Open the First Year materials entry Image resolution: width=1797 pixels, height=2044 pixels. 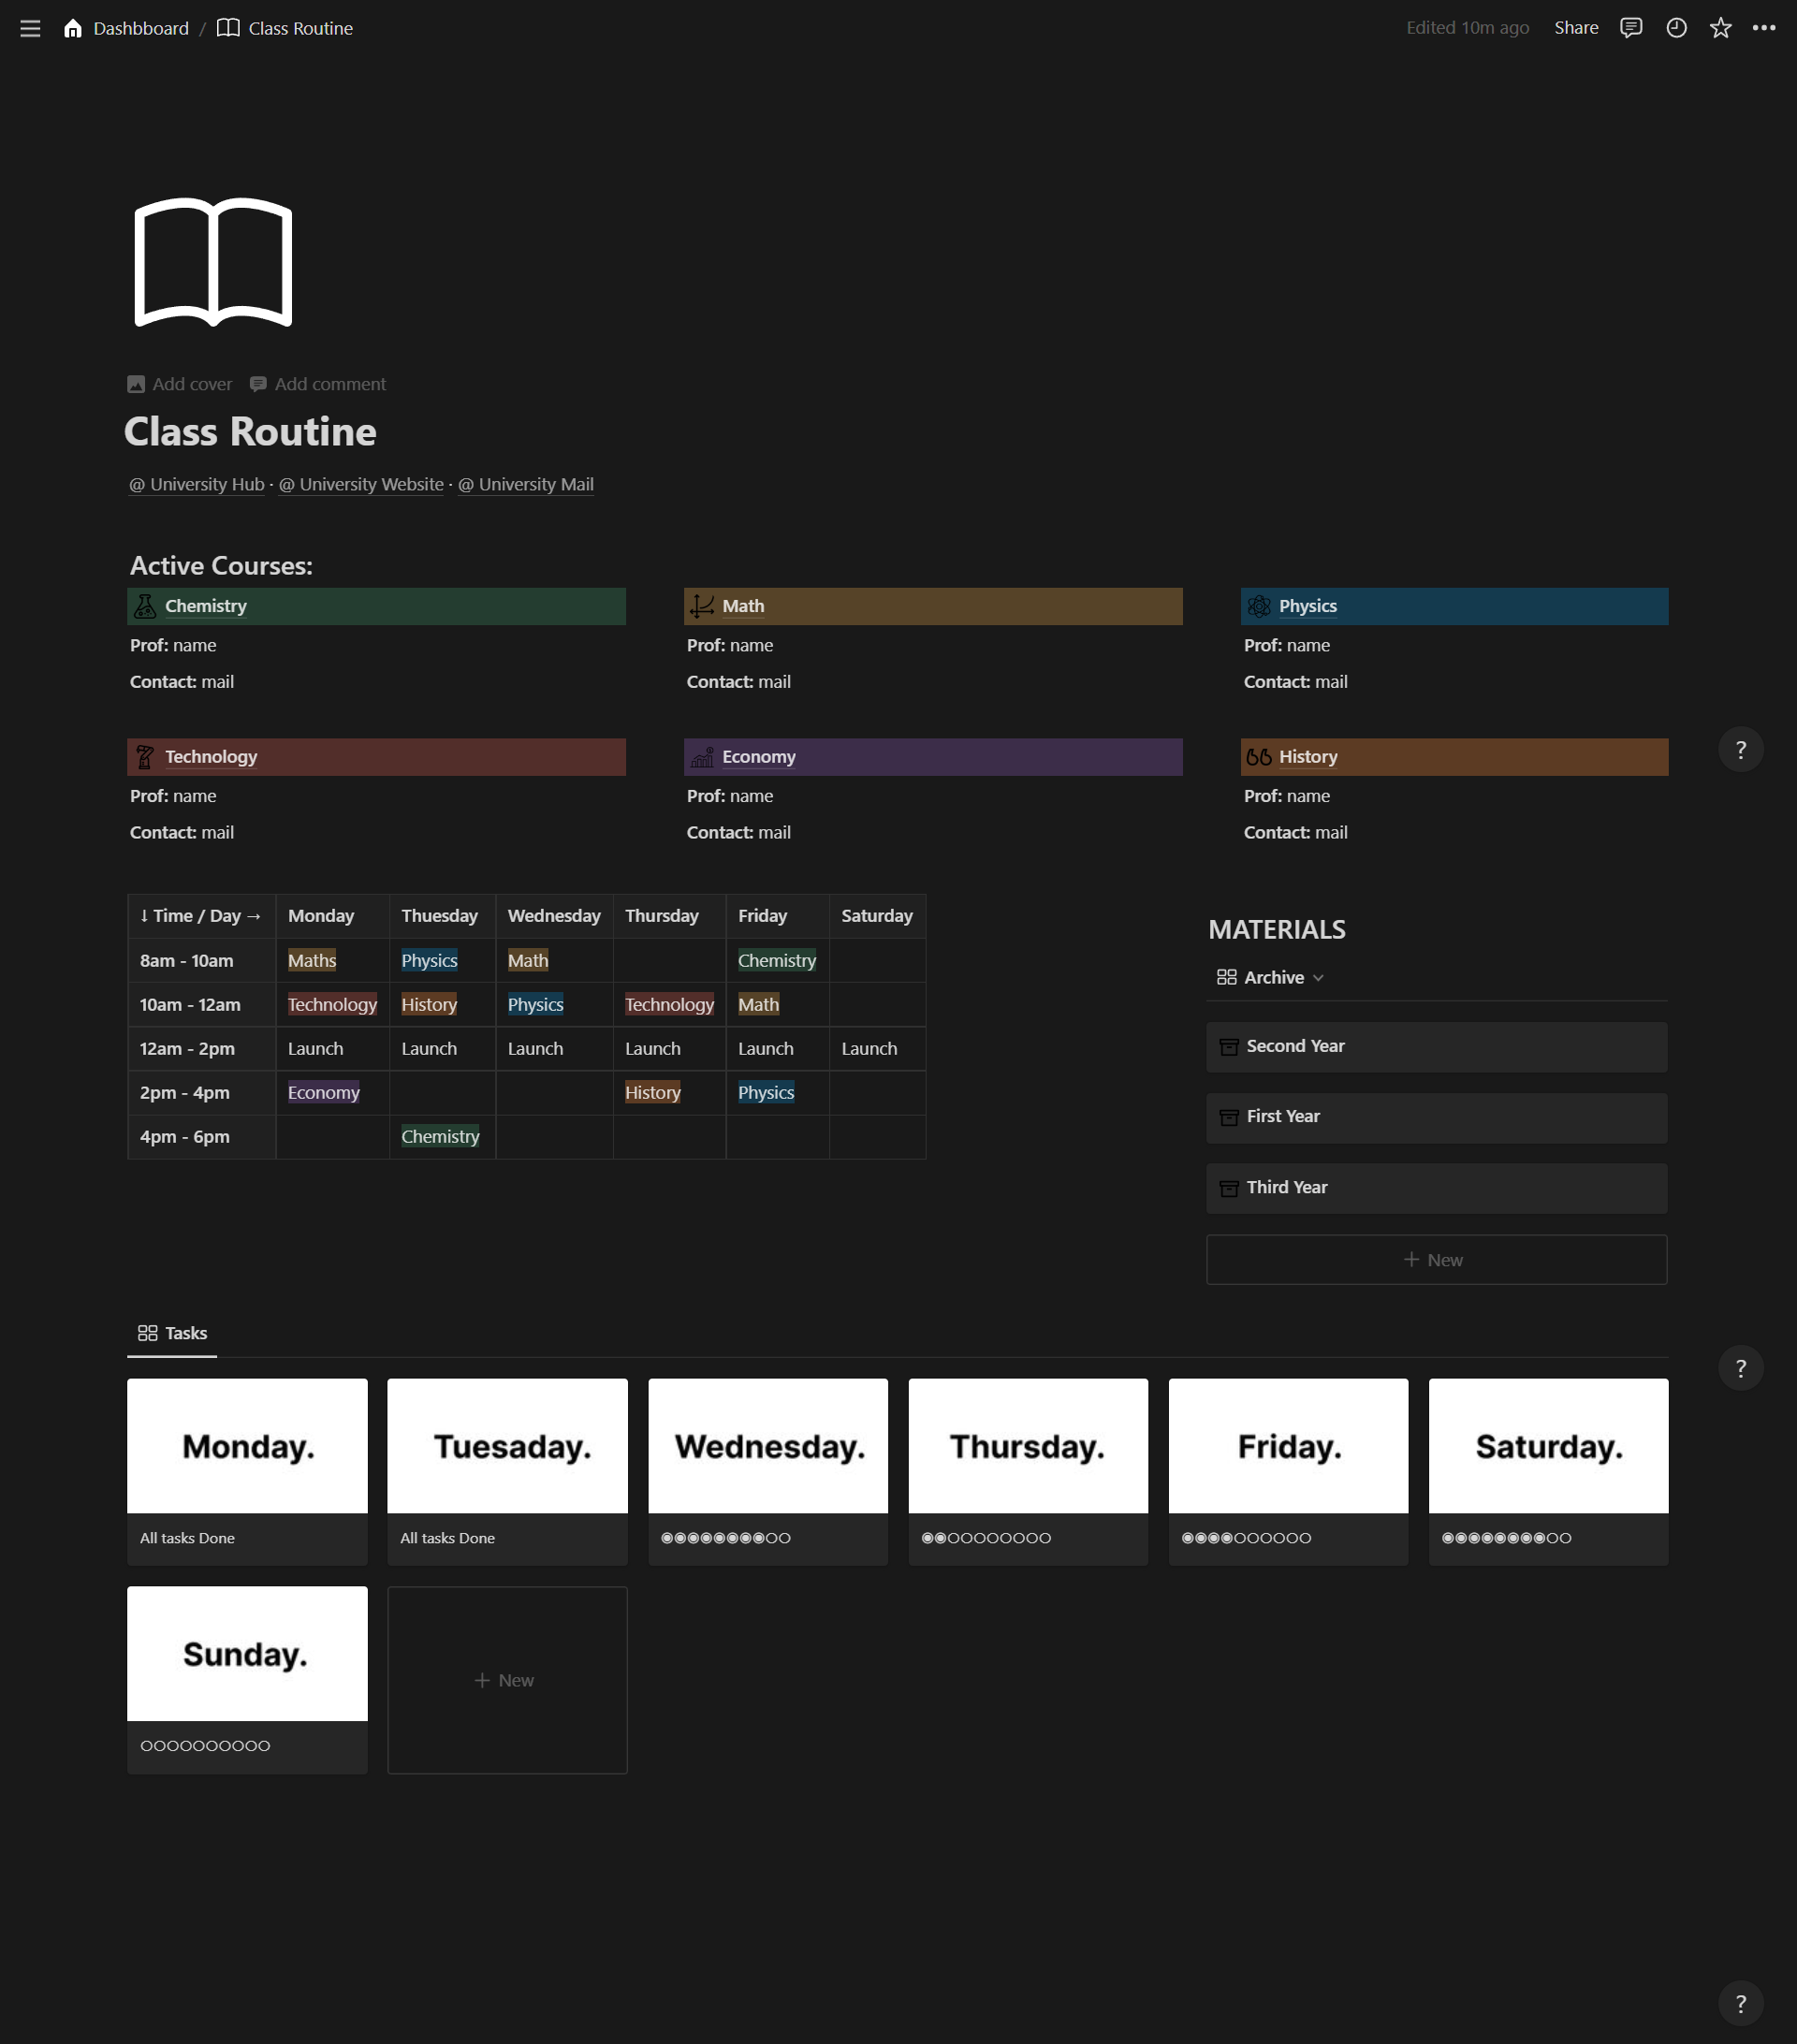tap(1436, 1117)
